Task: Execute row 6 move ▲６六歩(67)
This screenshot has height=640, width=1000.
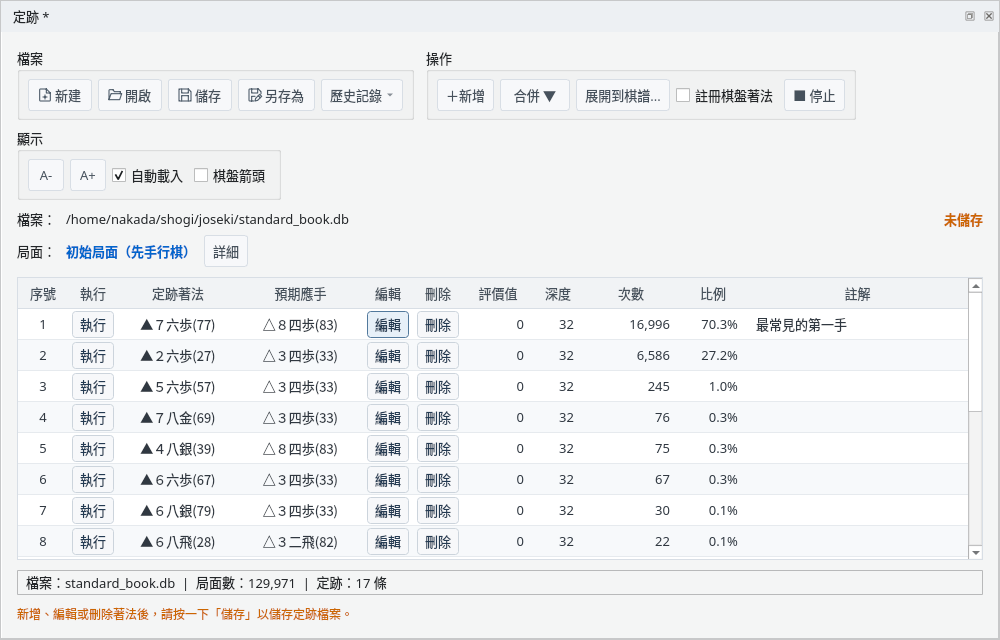Action: point(93,479)
